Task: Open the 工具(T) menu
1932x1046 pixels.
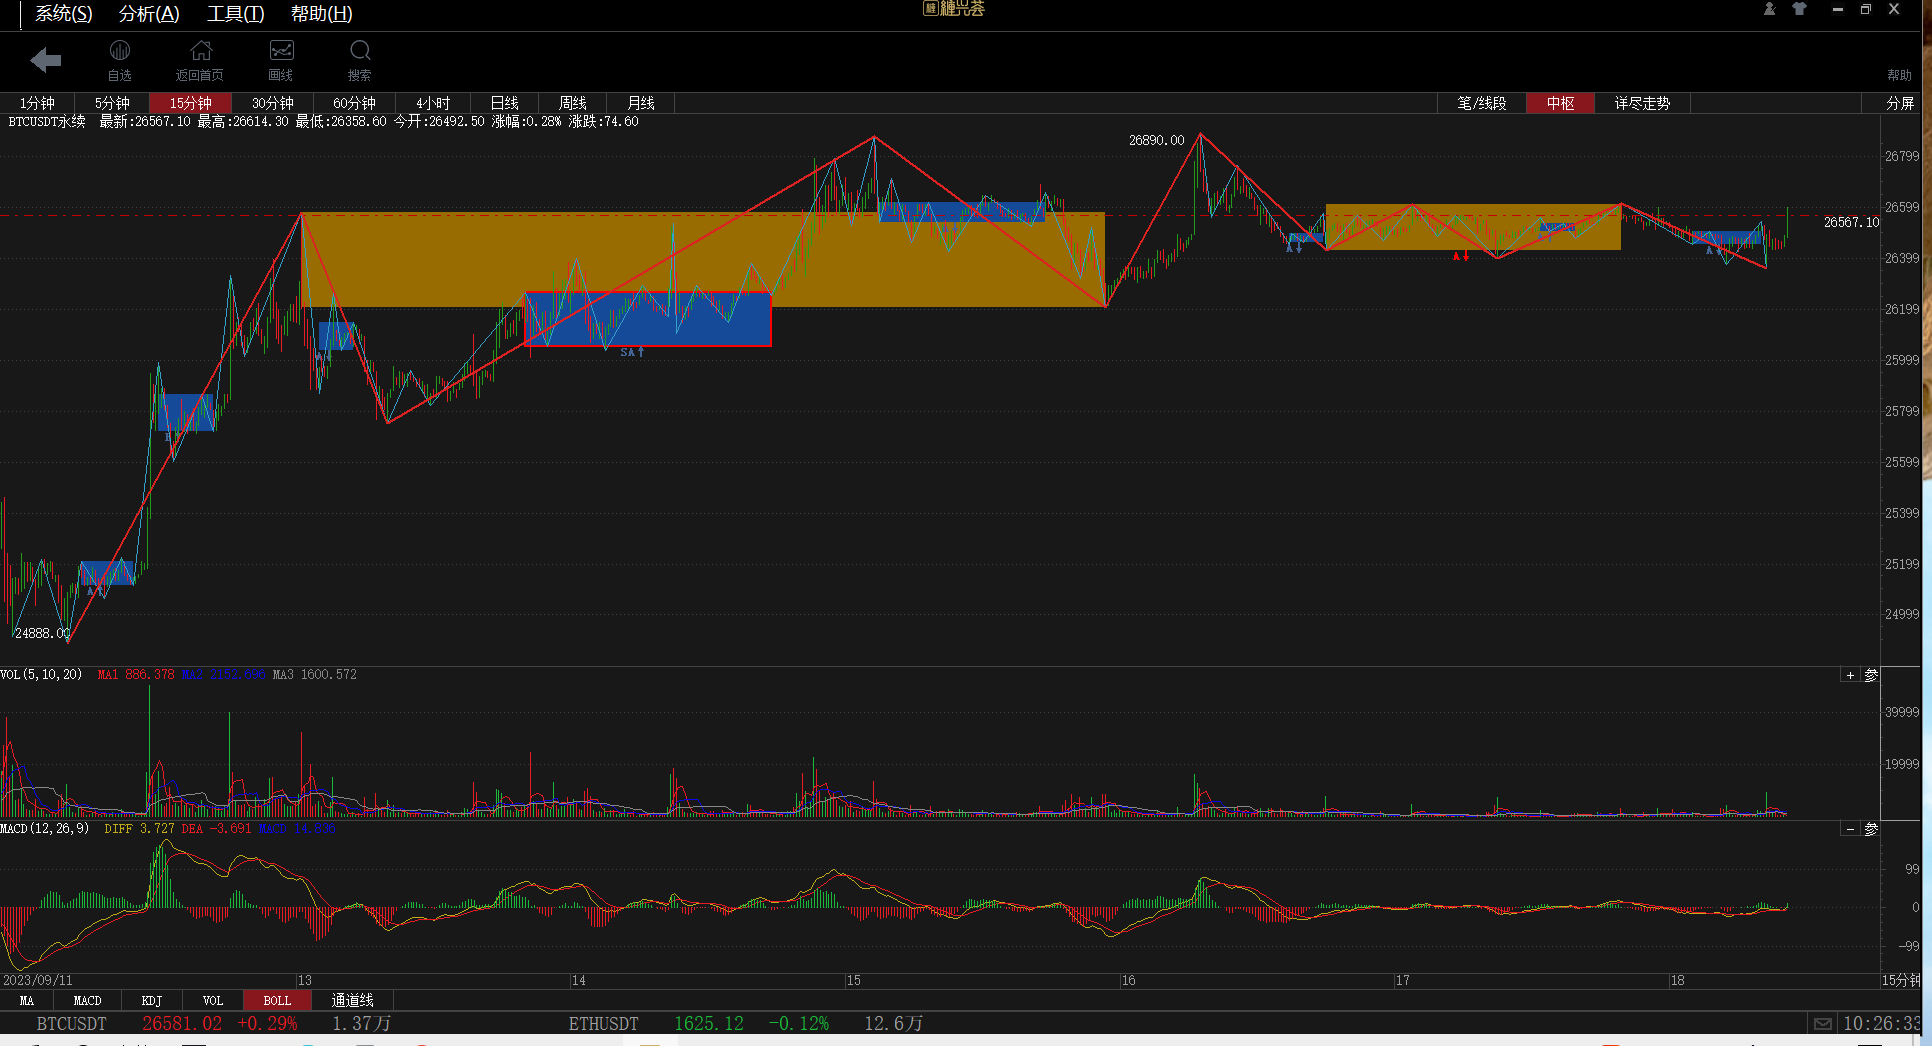Action: click(x=235, y=14)
